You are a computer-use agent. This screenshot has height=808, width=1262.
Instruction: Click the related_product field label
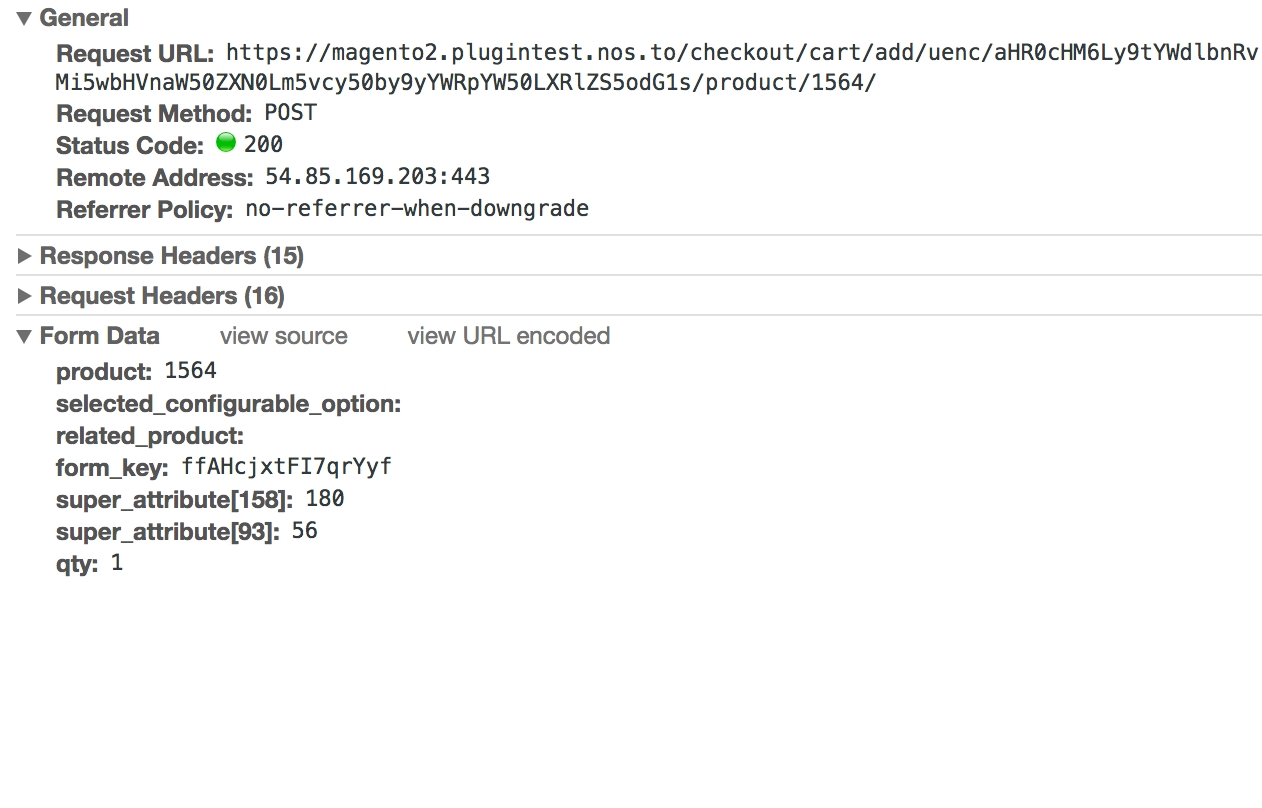coord(149,436)
